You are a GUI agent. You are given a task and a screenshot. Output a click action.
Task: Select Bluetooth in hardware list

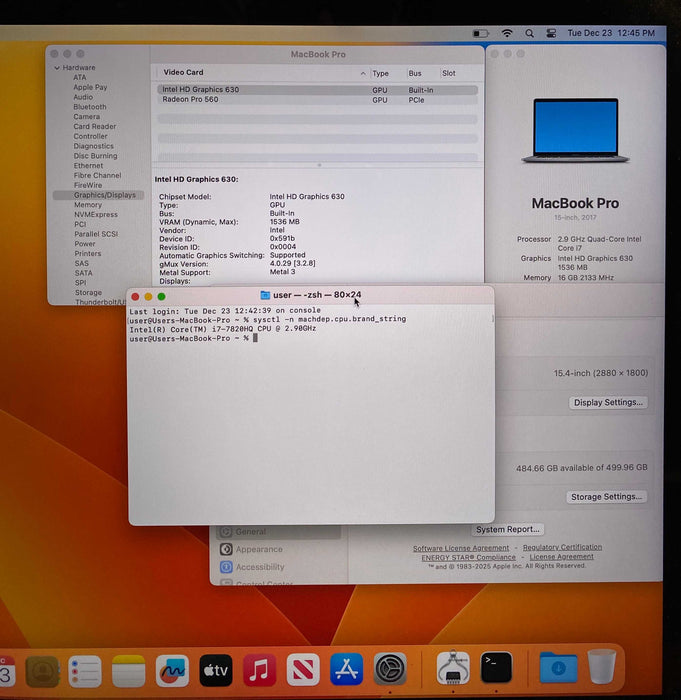tap(90, 107)
